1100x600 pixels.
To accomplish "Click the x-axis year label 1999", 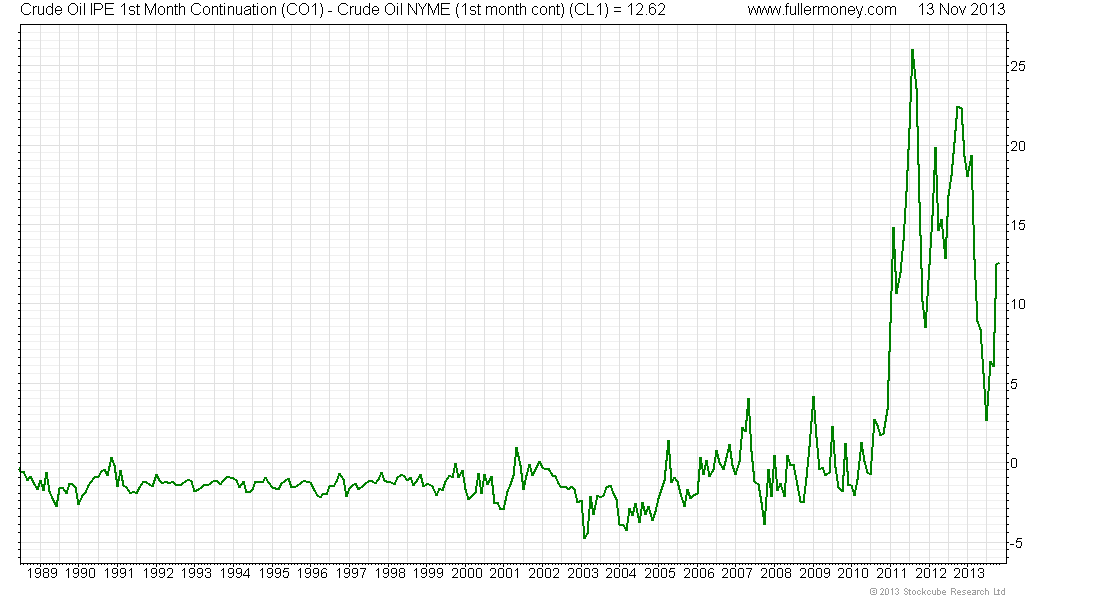I will [x=428, y=573].
